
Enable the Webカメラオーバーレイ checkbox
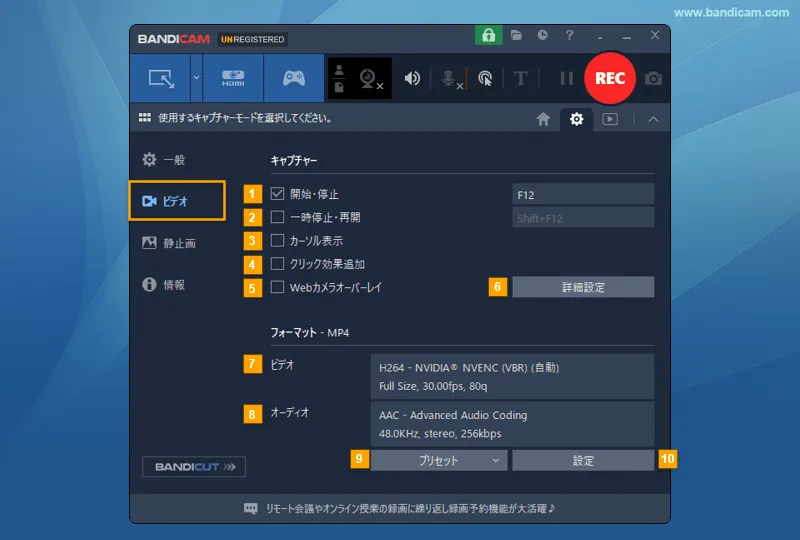pos(277,287)
